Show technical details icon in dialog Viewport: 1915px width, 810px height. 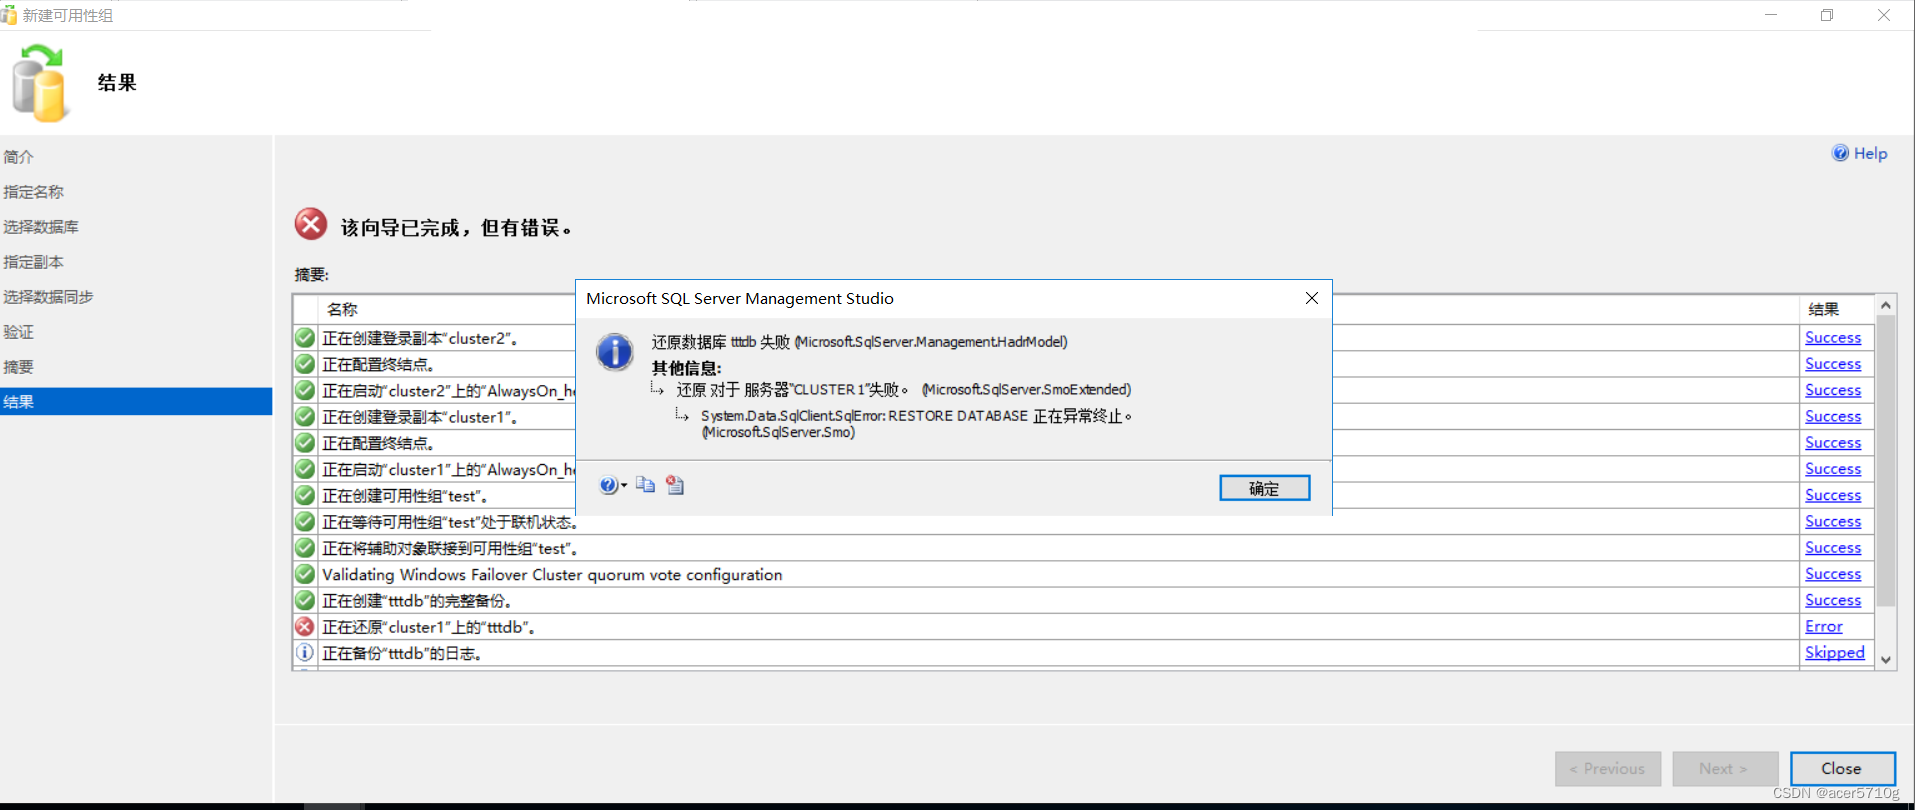tap(675, 485)
